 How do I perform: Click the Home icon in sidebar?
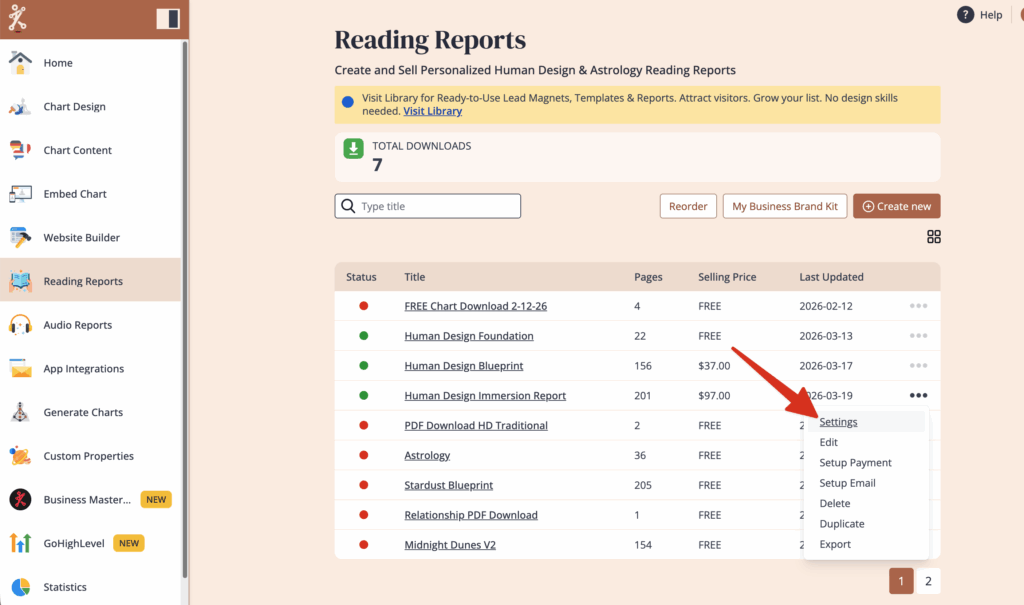(20, 63)
